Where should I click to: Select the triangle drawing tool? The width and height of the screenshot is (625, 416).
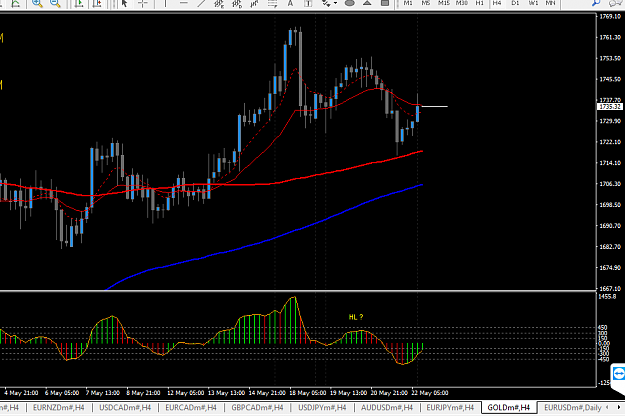[367, 4]
